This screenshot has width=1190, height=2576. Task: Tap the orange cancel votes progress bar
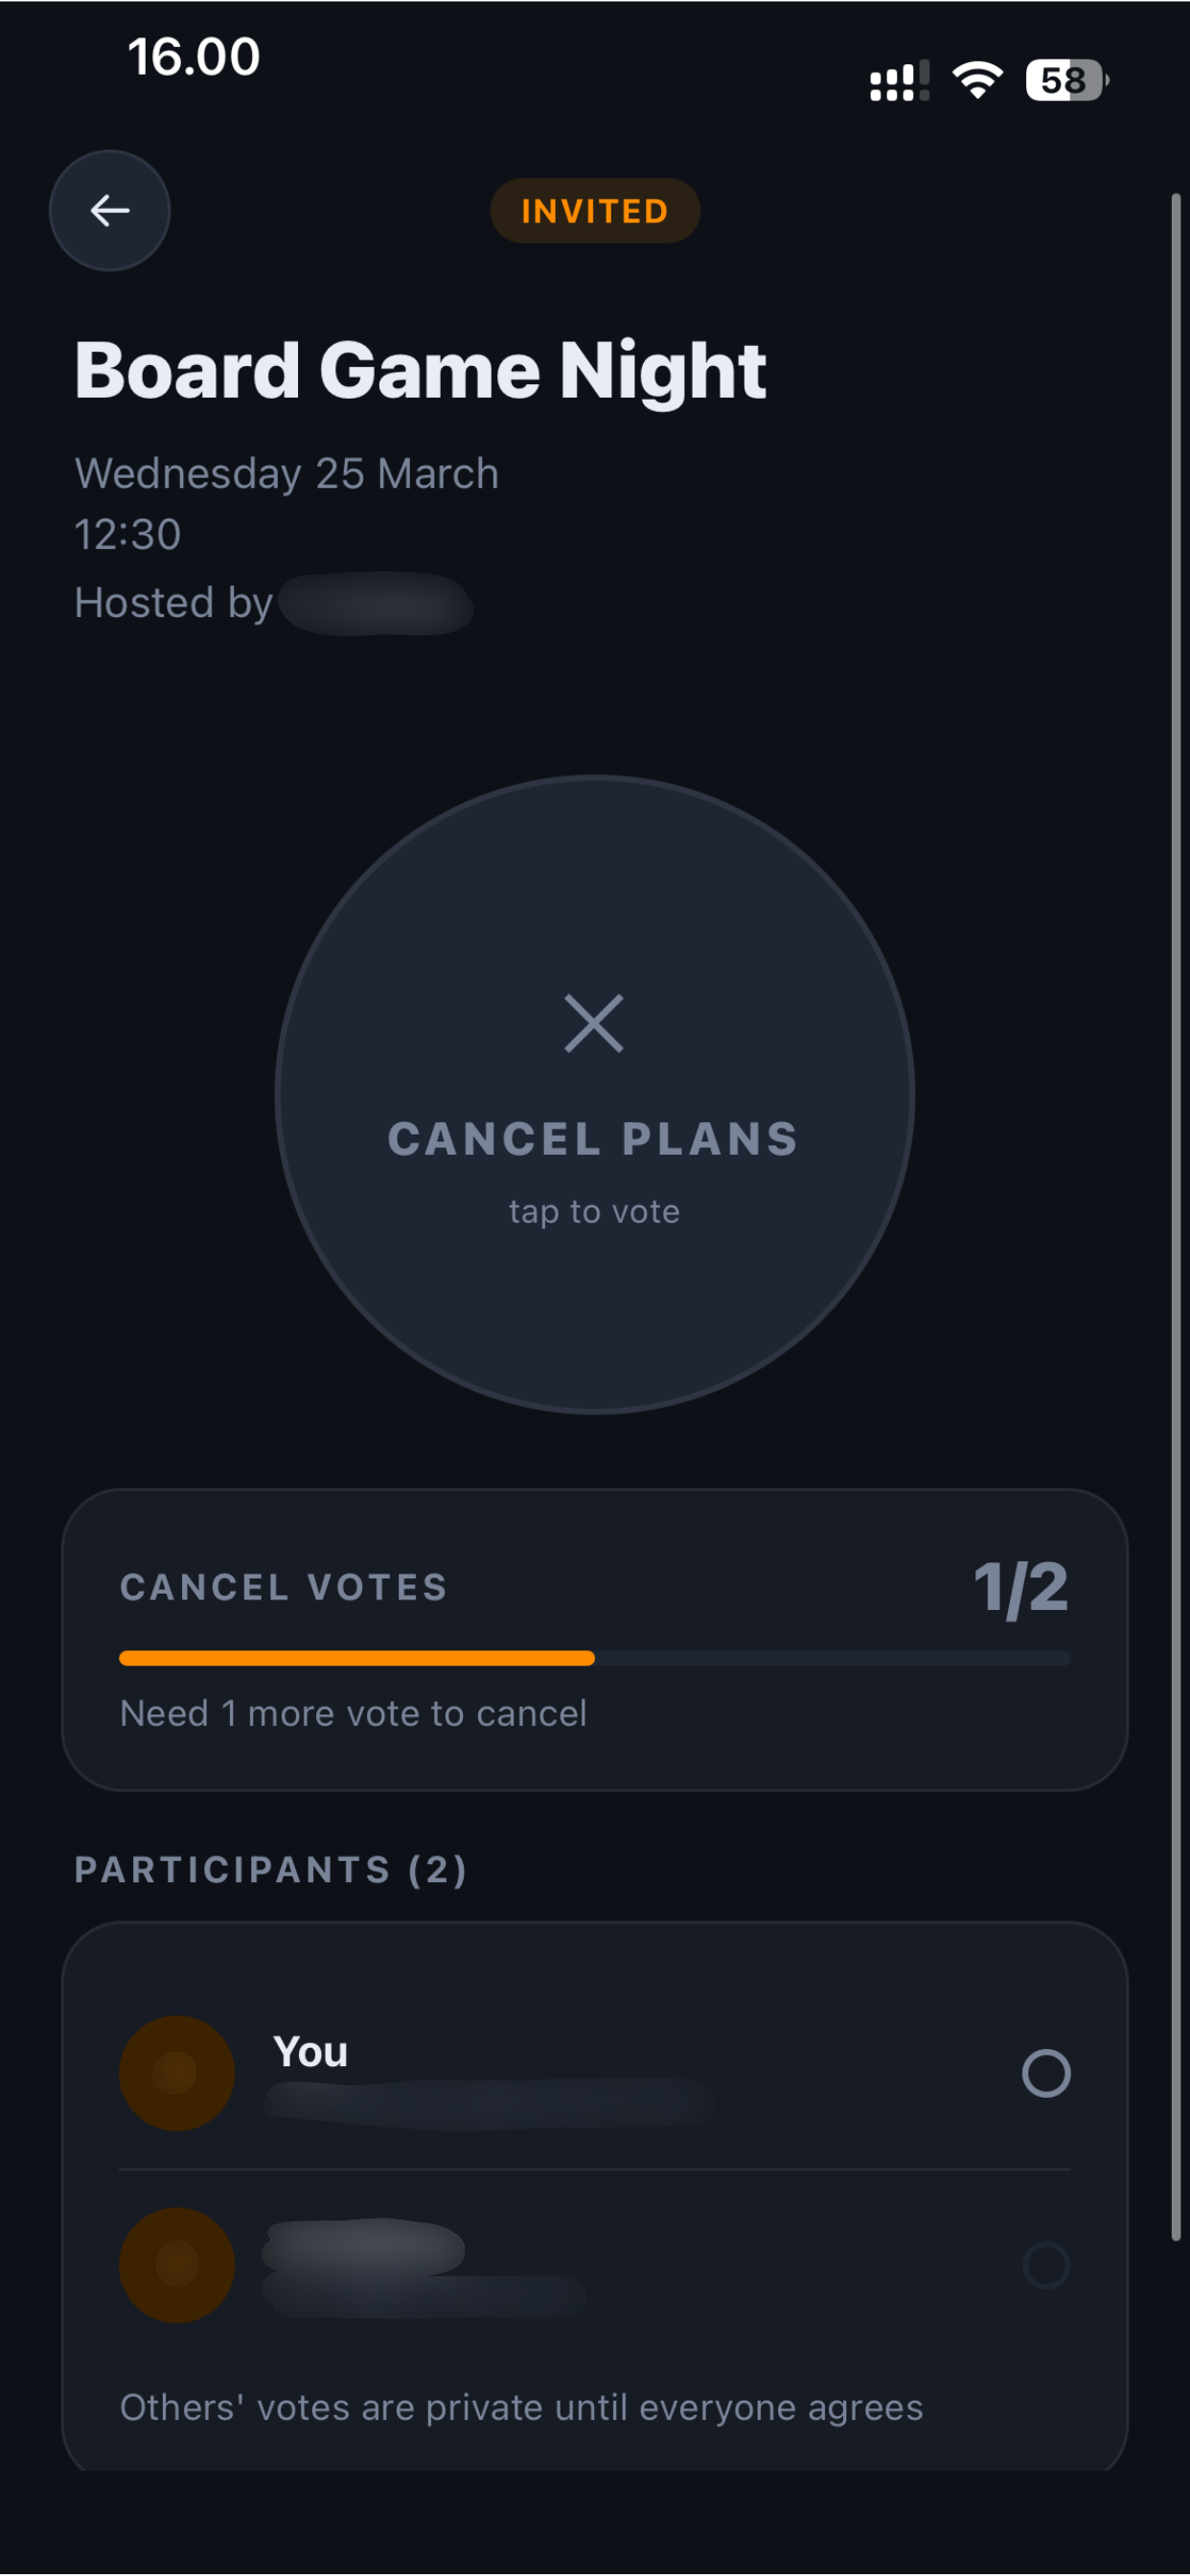[x=357, y=1658]
